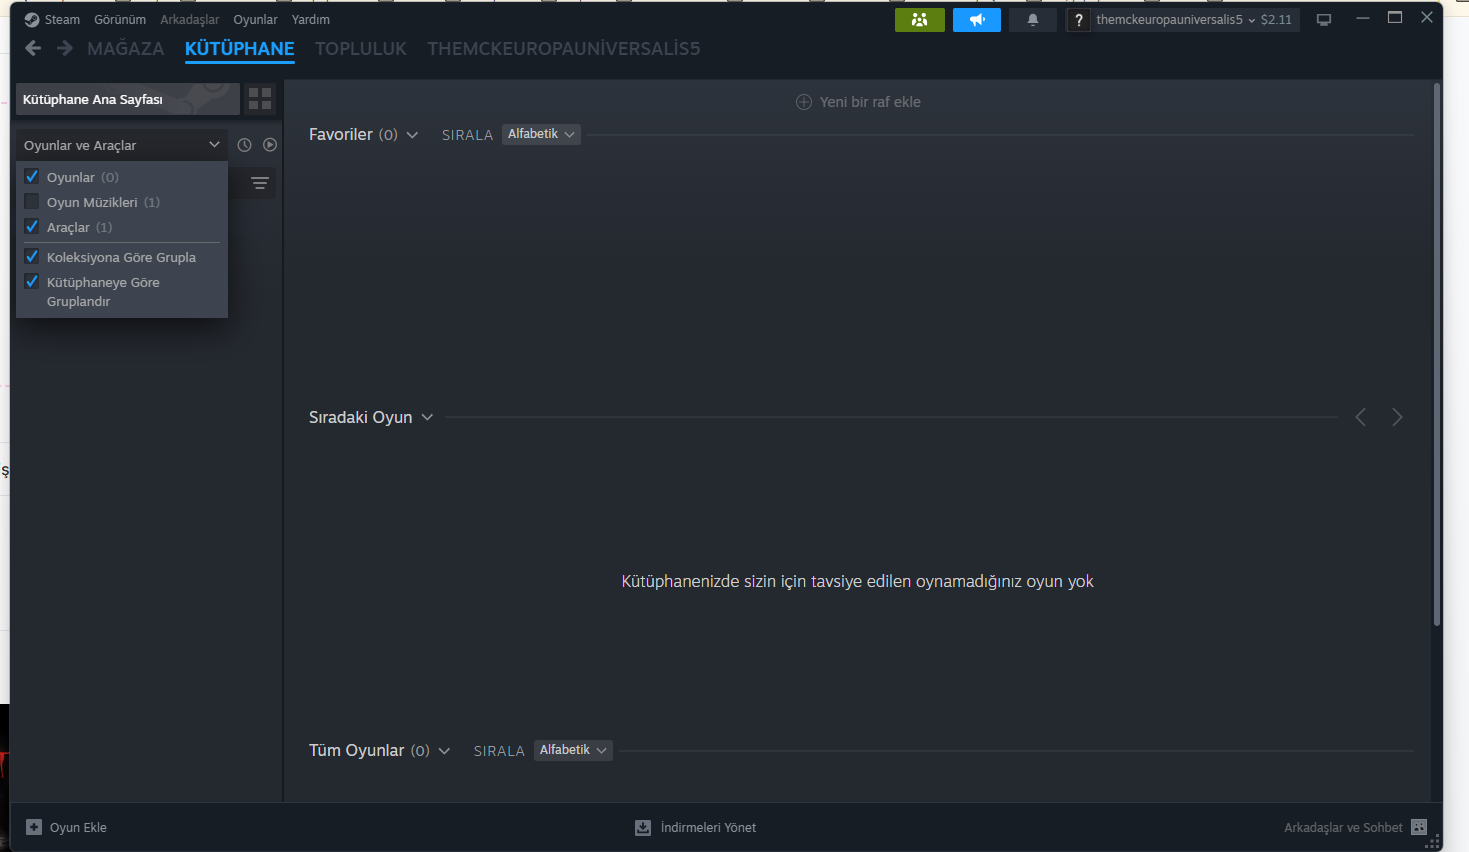Expand the Sıradaki Oyun shelf chevron
1469x852 pixels.
(x=427, y=417)
